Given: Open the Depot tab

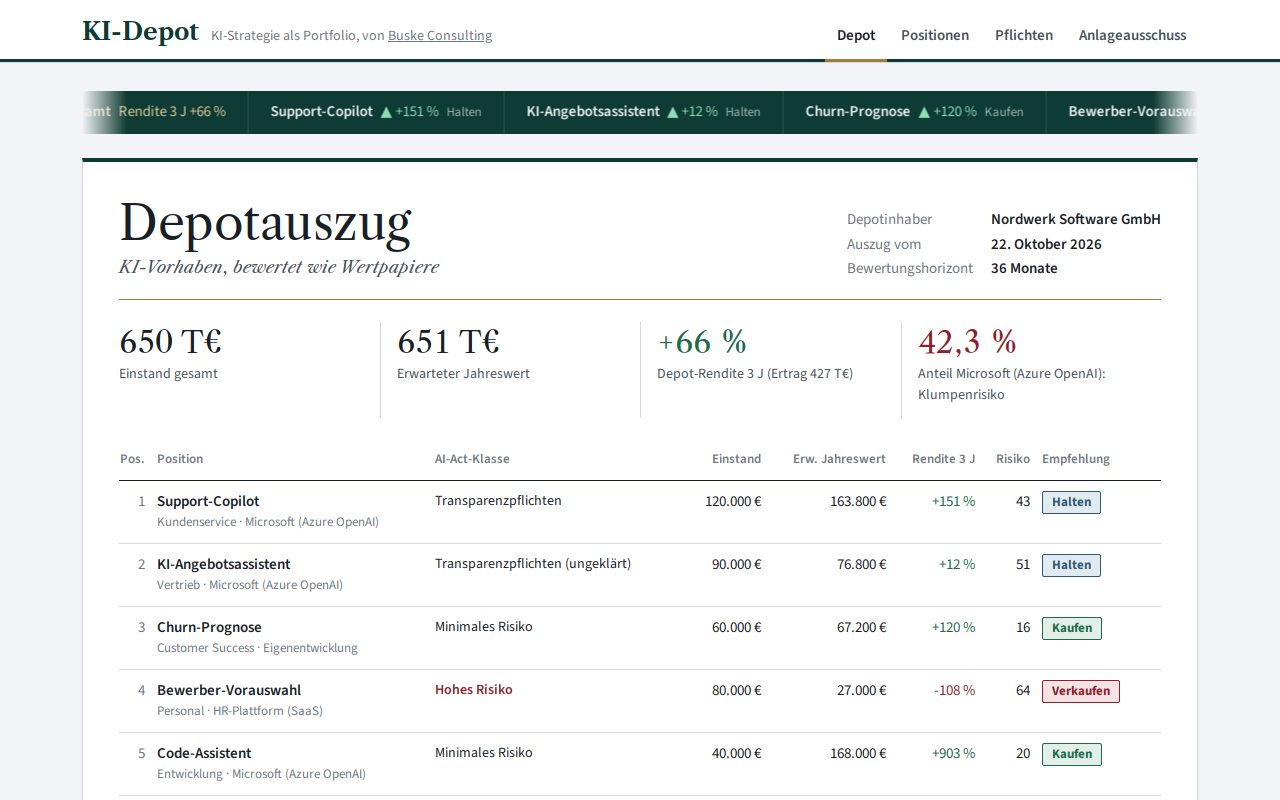Looking at the screenshot, I should point(856,35).
